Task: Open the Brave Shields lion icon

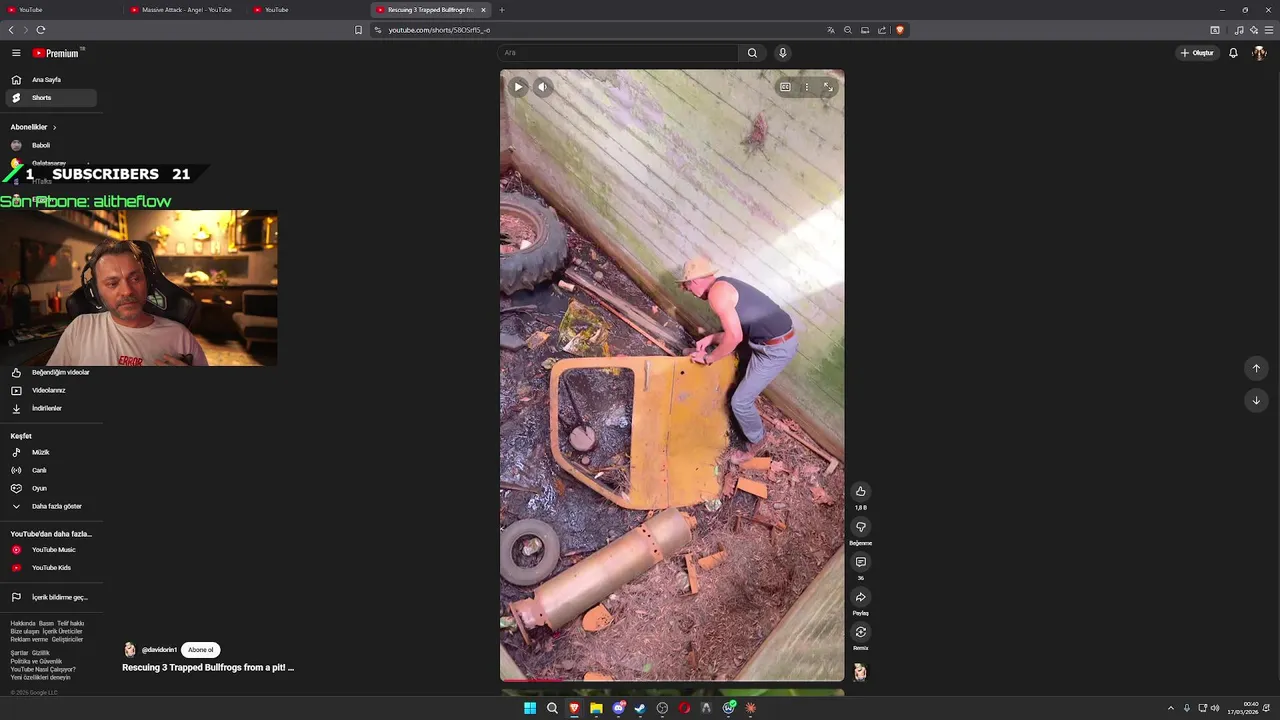Action: (900, 30)
